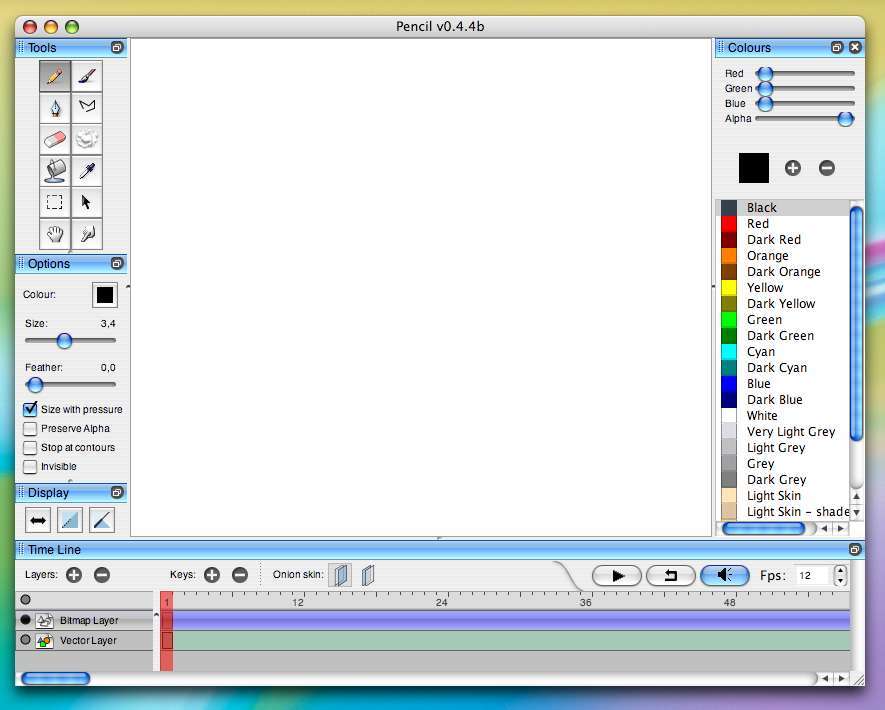This screenshot has height=710, width=885.
Task: Choose Light Skin in colour list
Action: [785, 496]
